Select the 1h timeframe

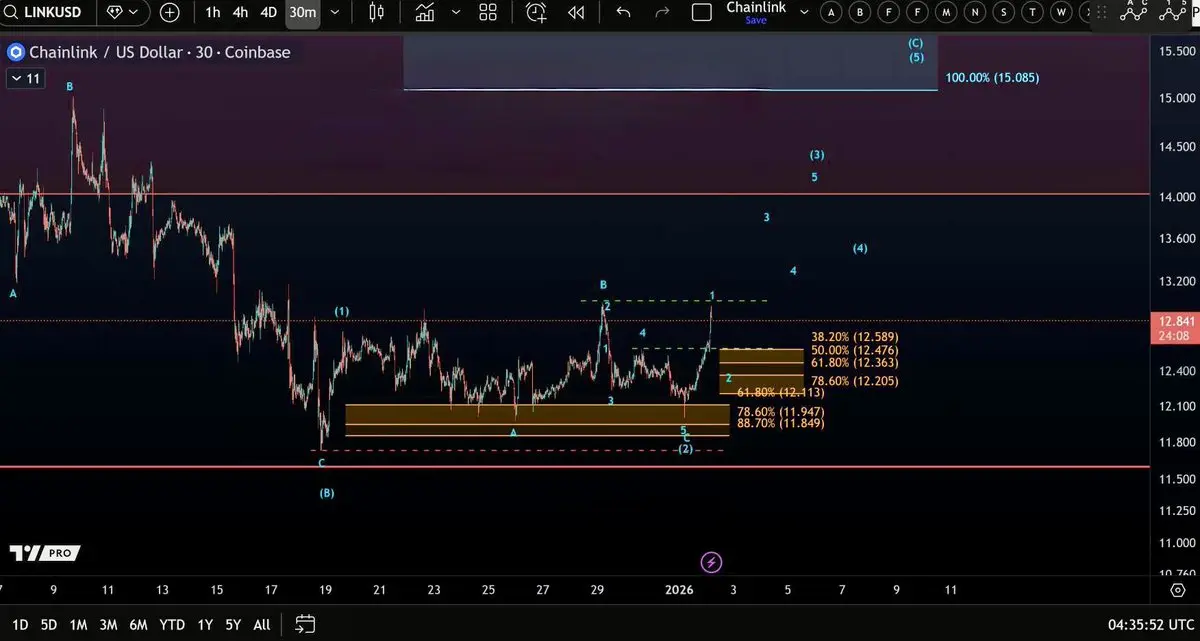[212, 13]
